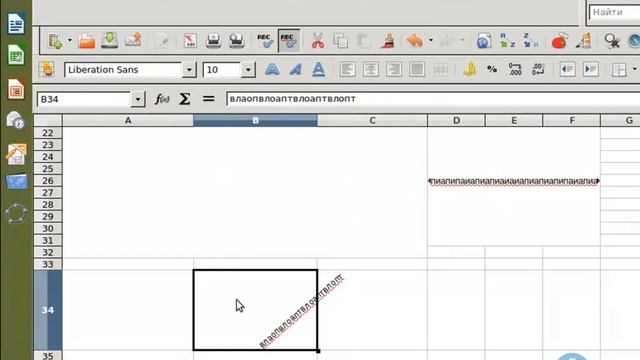Show Draw Functions icon

pos(584,41)
